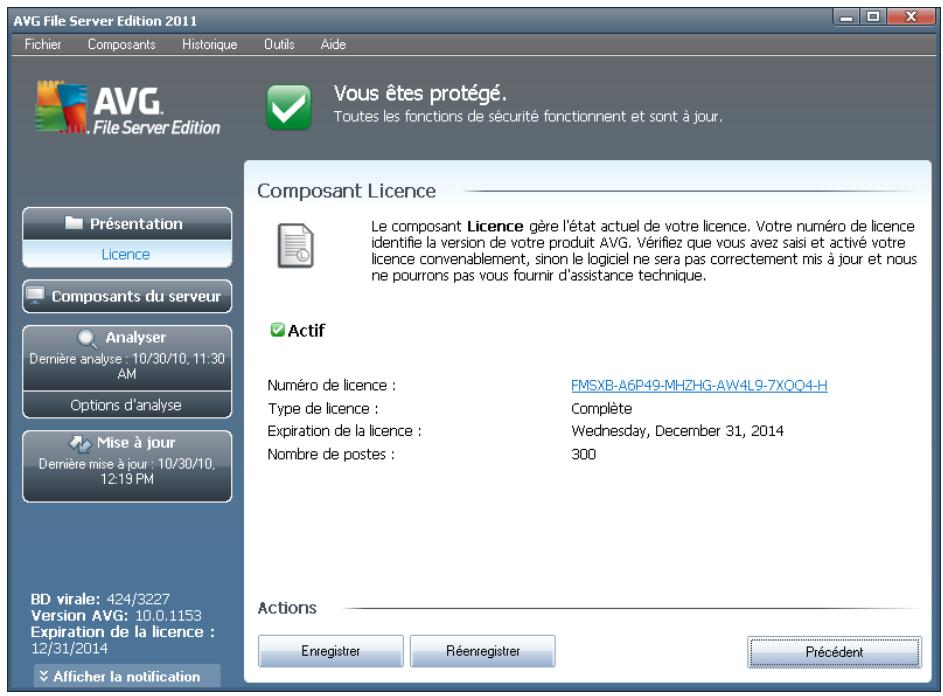This screenshot has height=696, width=943.
Task: Click 'Numéro de licence :' label
Action: tap(331, 385)
